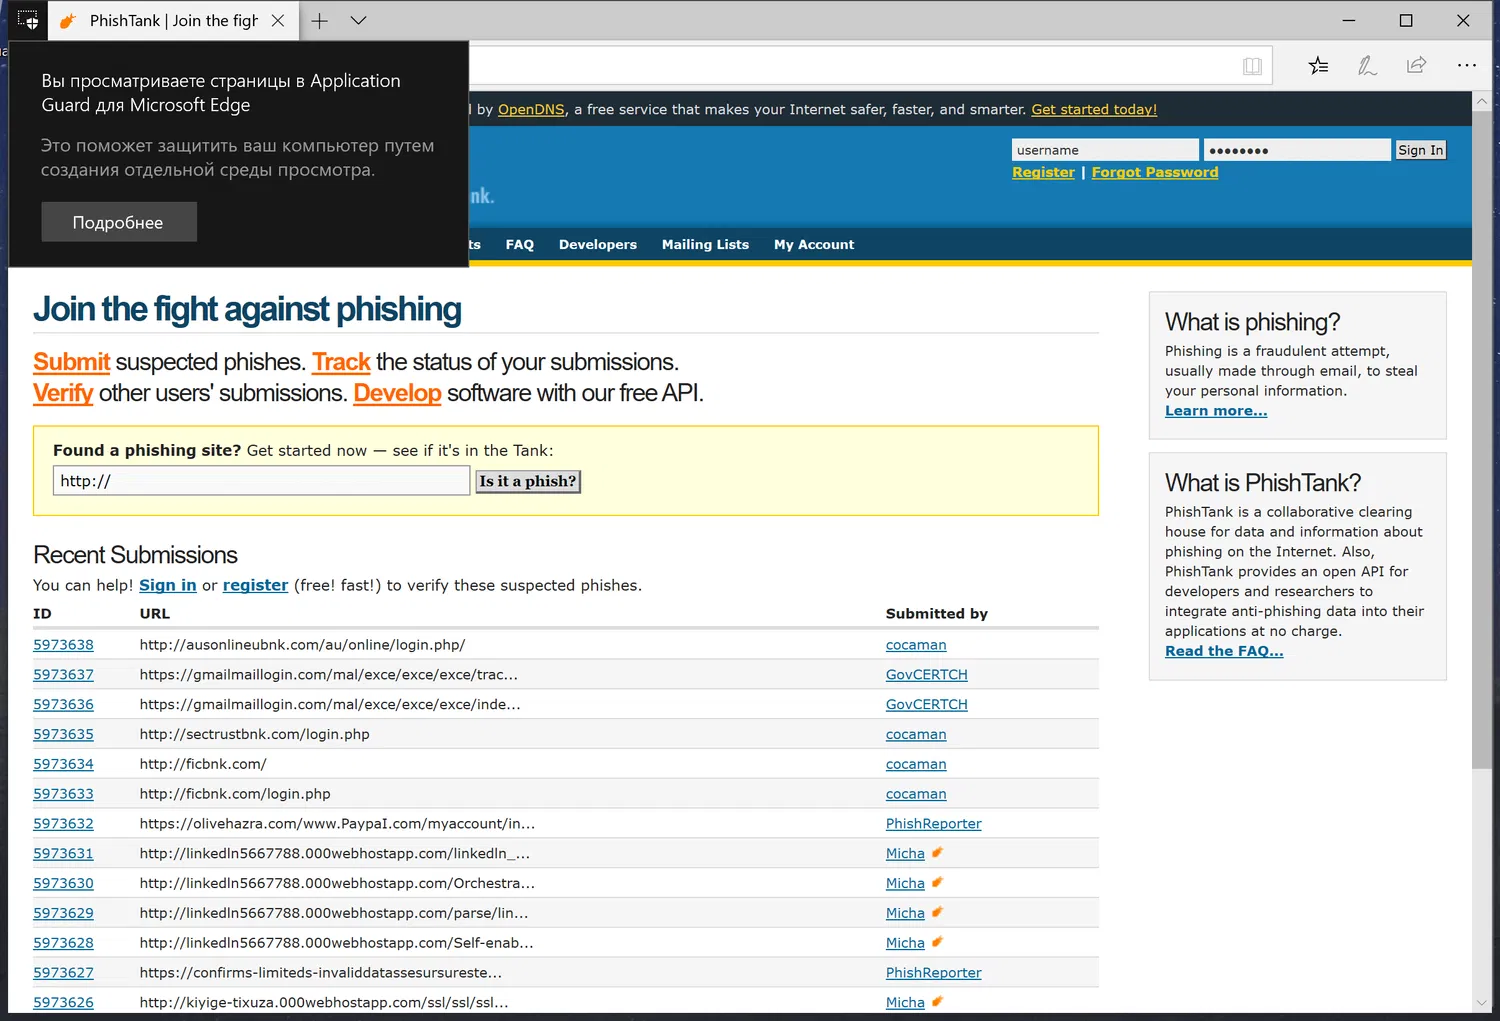Follow the orange Submit link
Image resolution: width=1500 pixels, height=1021 pixels.
71,362
